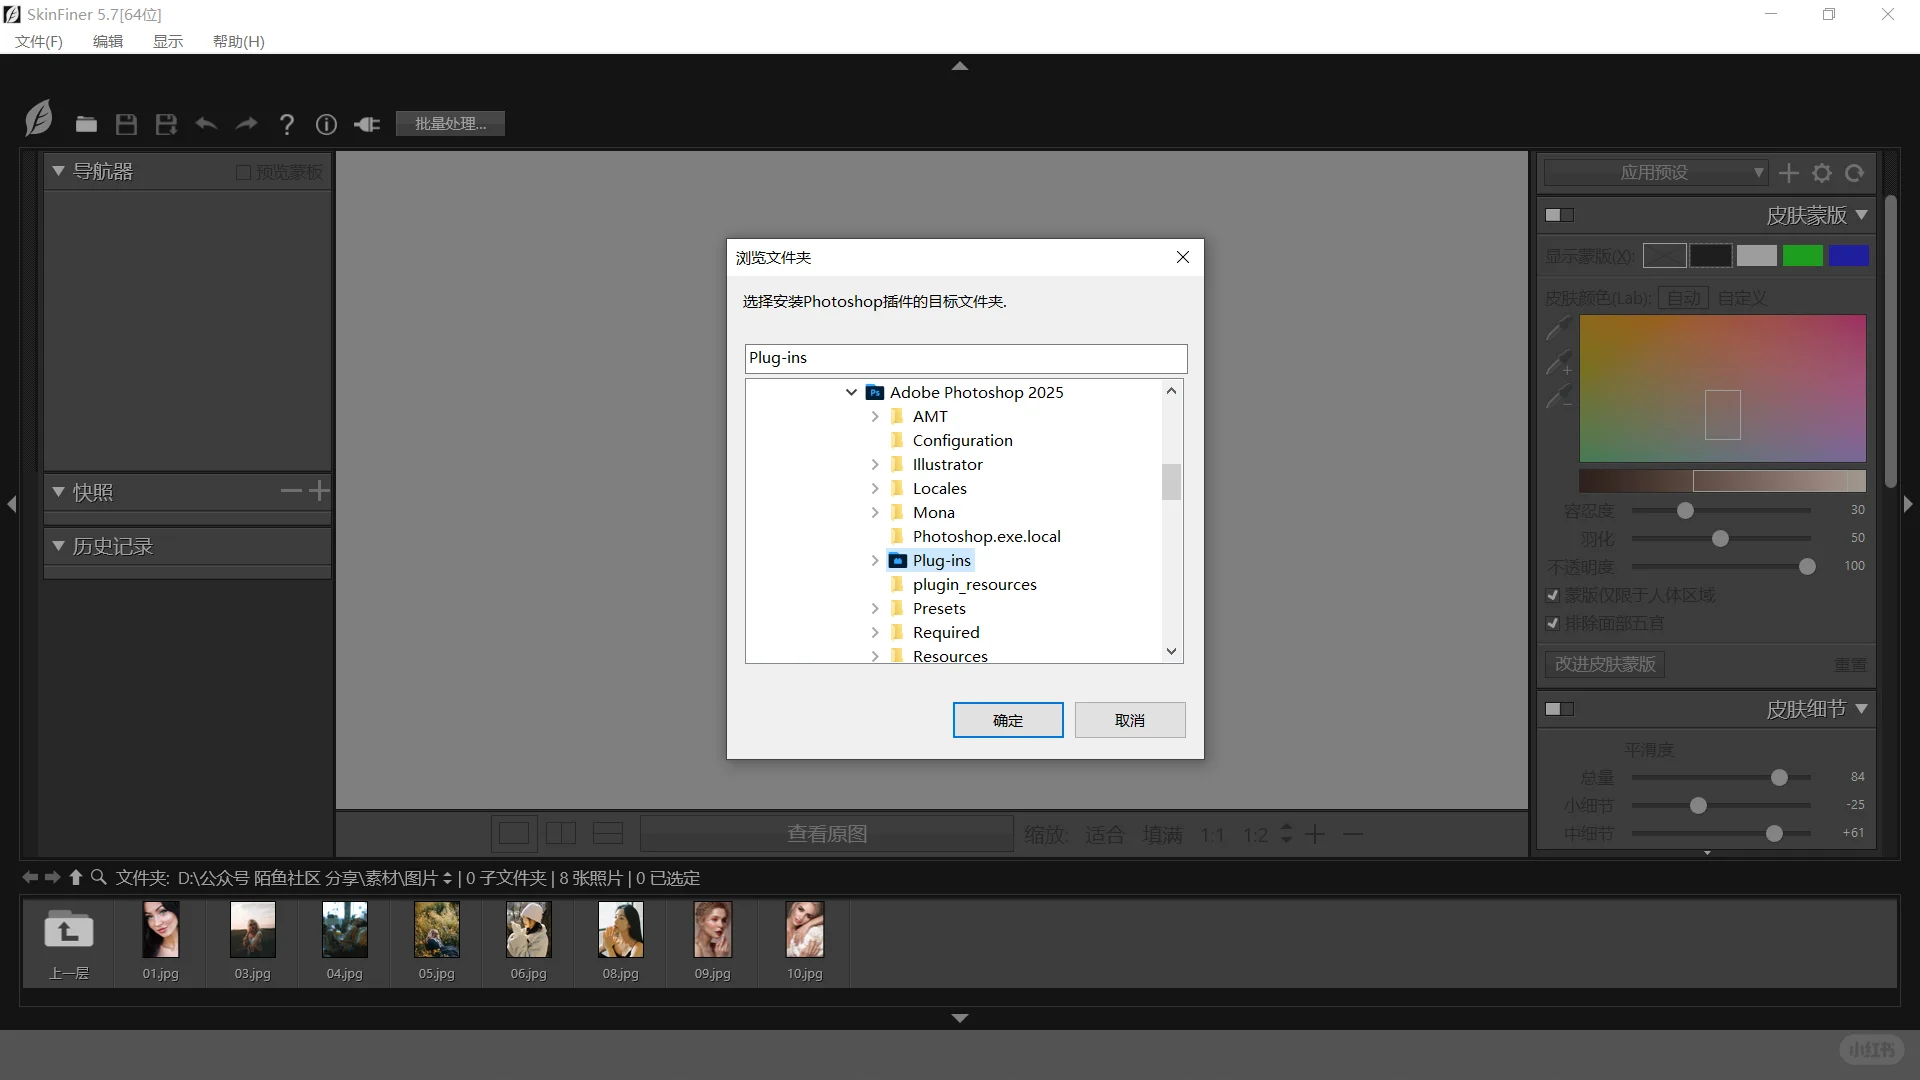The height and width of the screenshot is (1080, 1920).
Task: Uncheck the exclude facial features checkbox
Action: 1553,624
